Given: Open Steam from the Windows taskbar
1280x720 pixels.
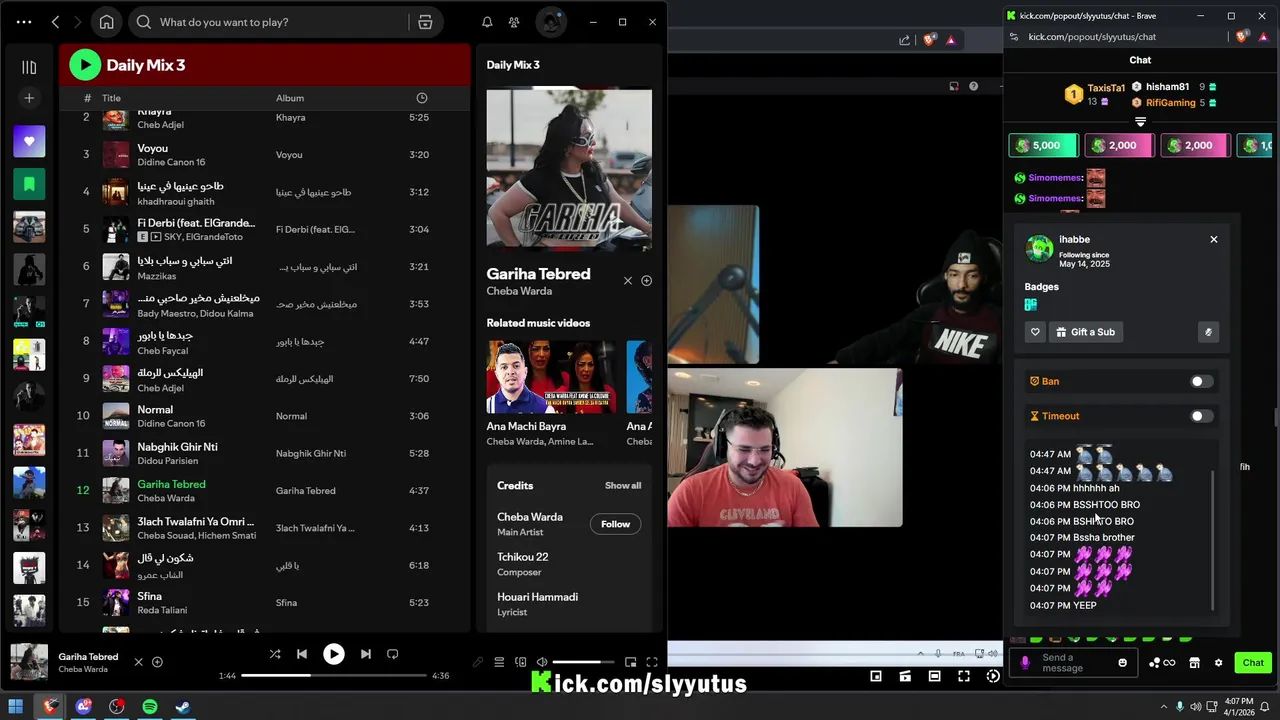Looking at the screenshot, I should coord(183,706).
